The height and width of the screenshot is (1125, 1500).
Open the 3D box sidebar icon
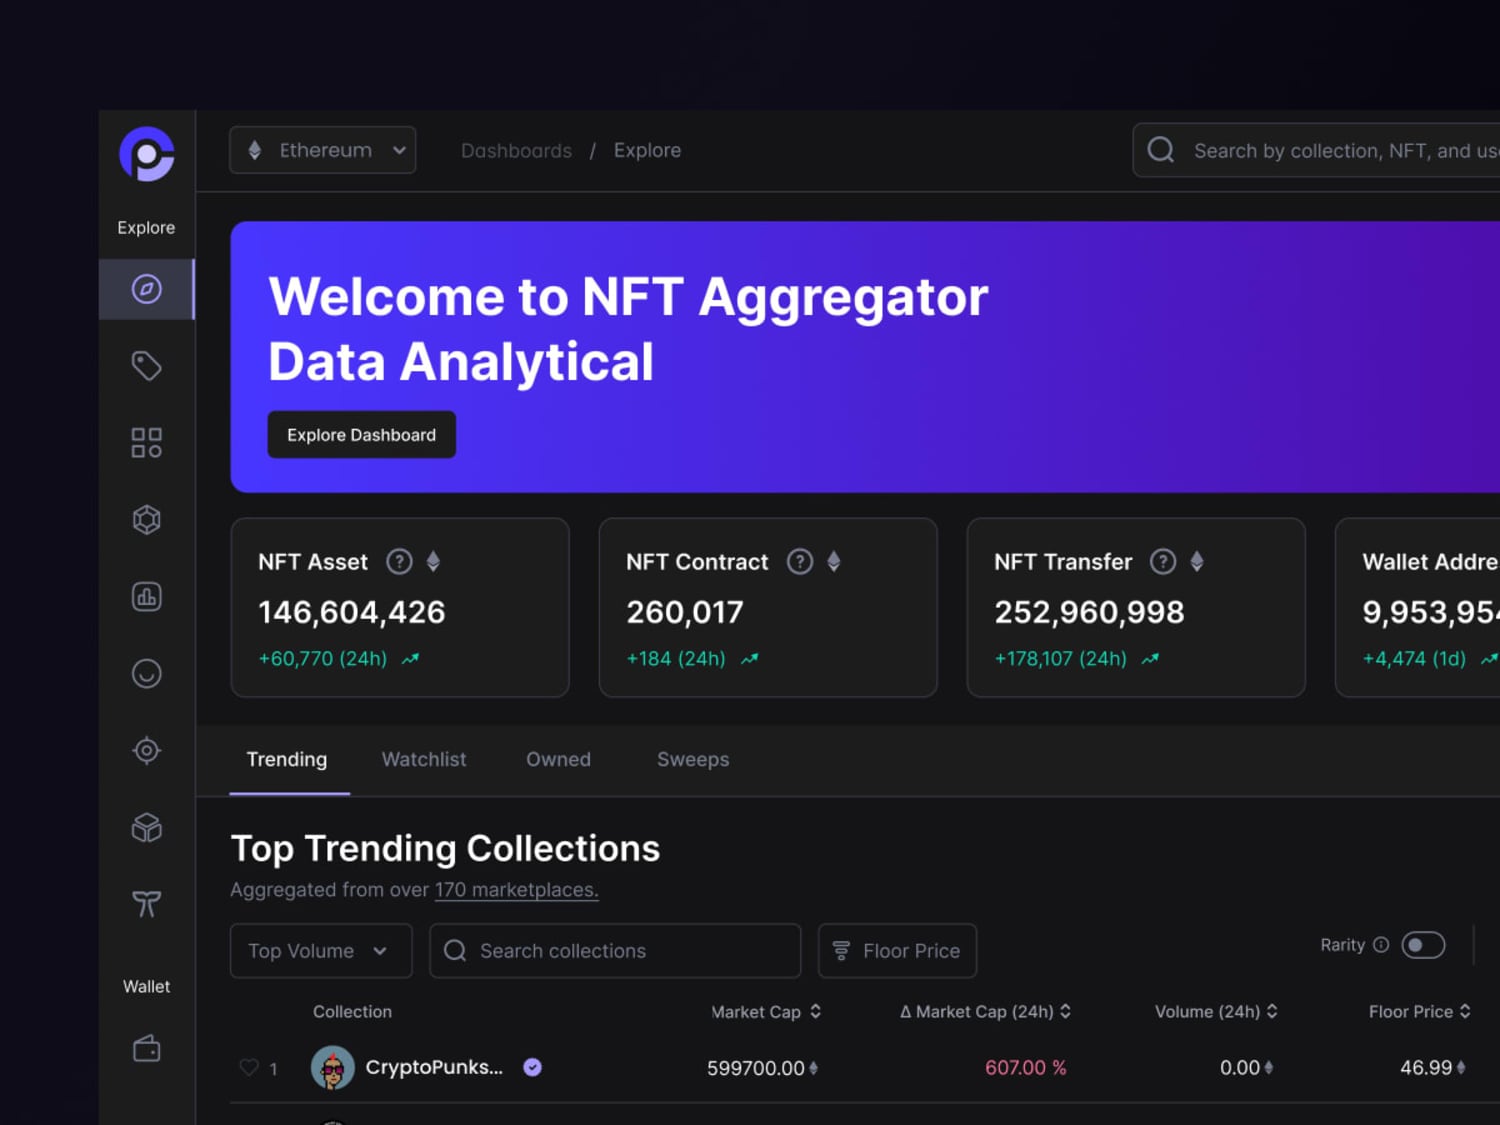[x=147, y=827]
